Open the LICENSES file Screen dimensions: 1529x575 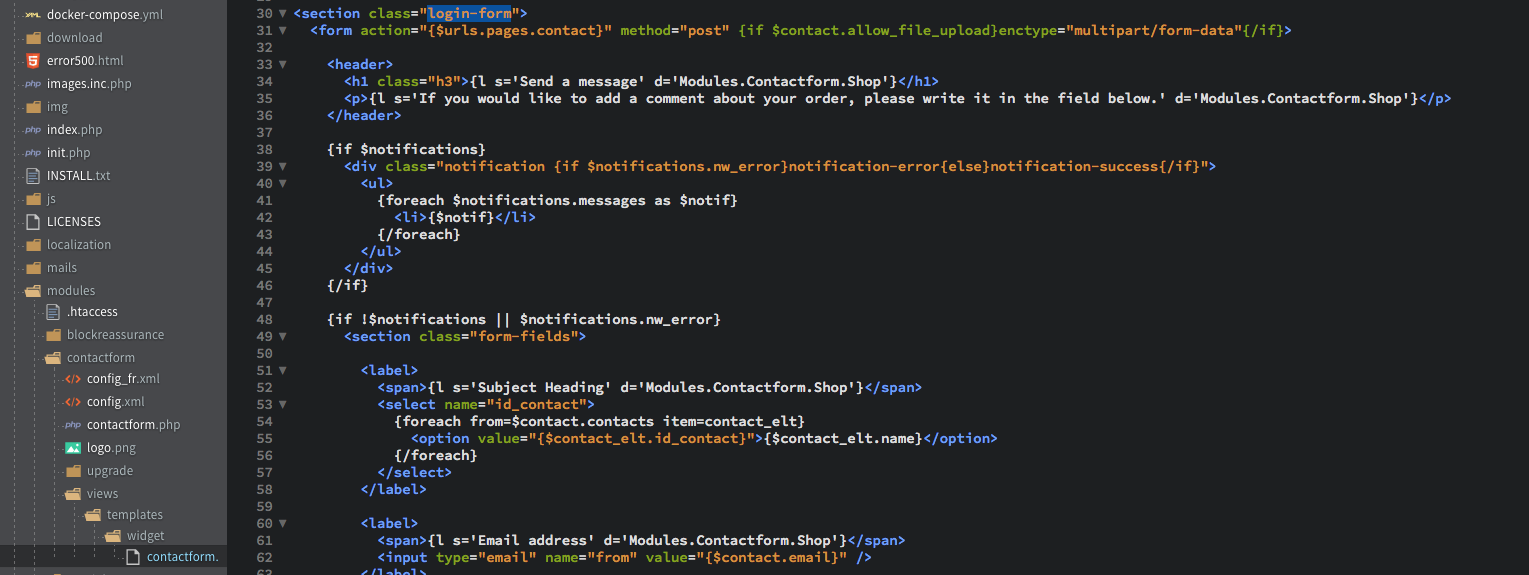(x=74, y=222)
